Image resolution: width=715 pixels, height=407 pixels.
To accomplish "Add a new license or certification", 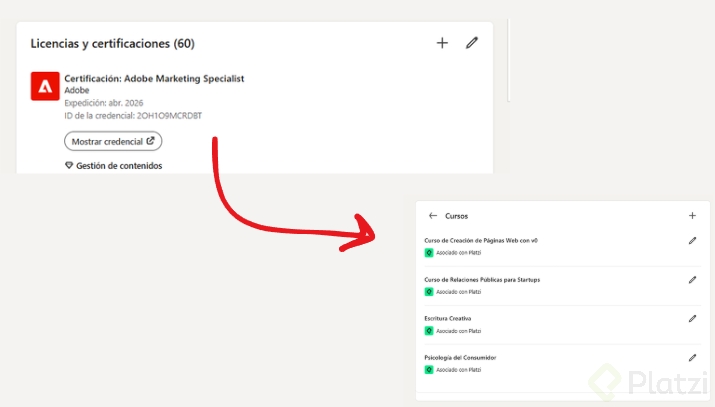I will [x=442, y=43].
